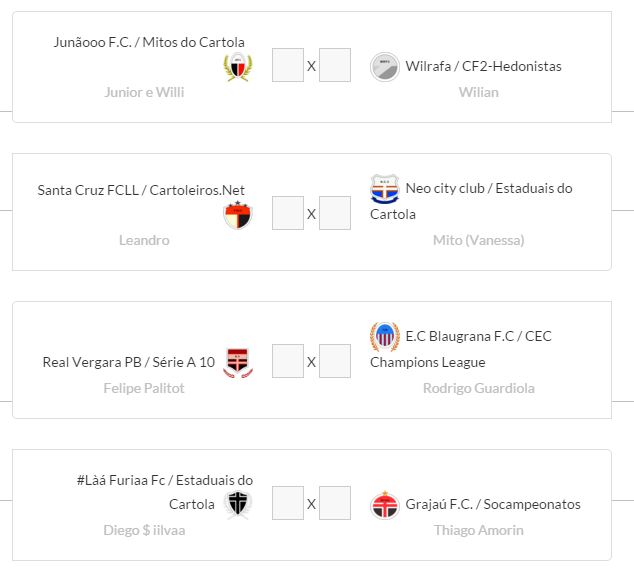Enter score for Santa Cruz FCLL

tap(288, 213)
